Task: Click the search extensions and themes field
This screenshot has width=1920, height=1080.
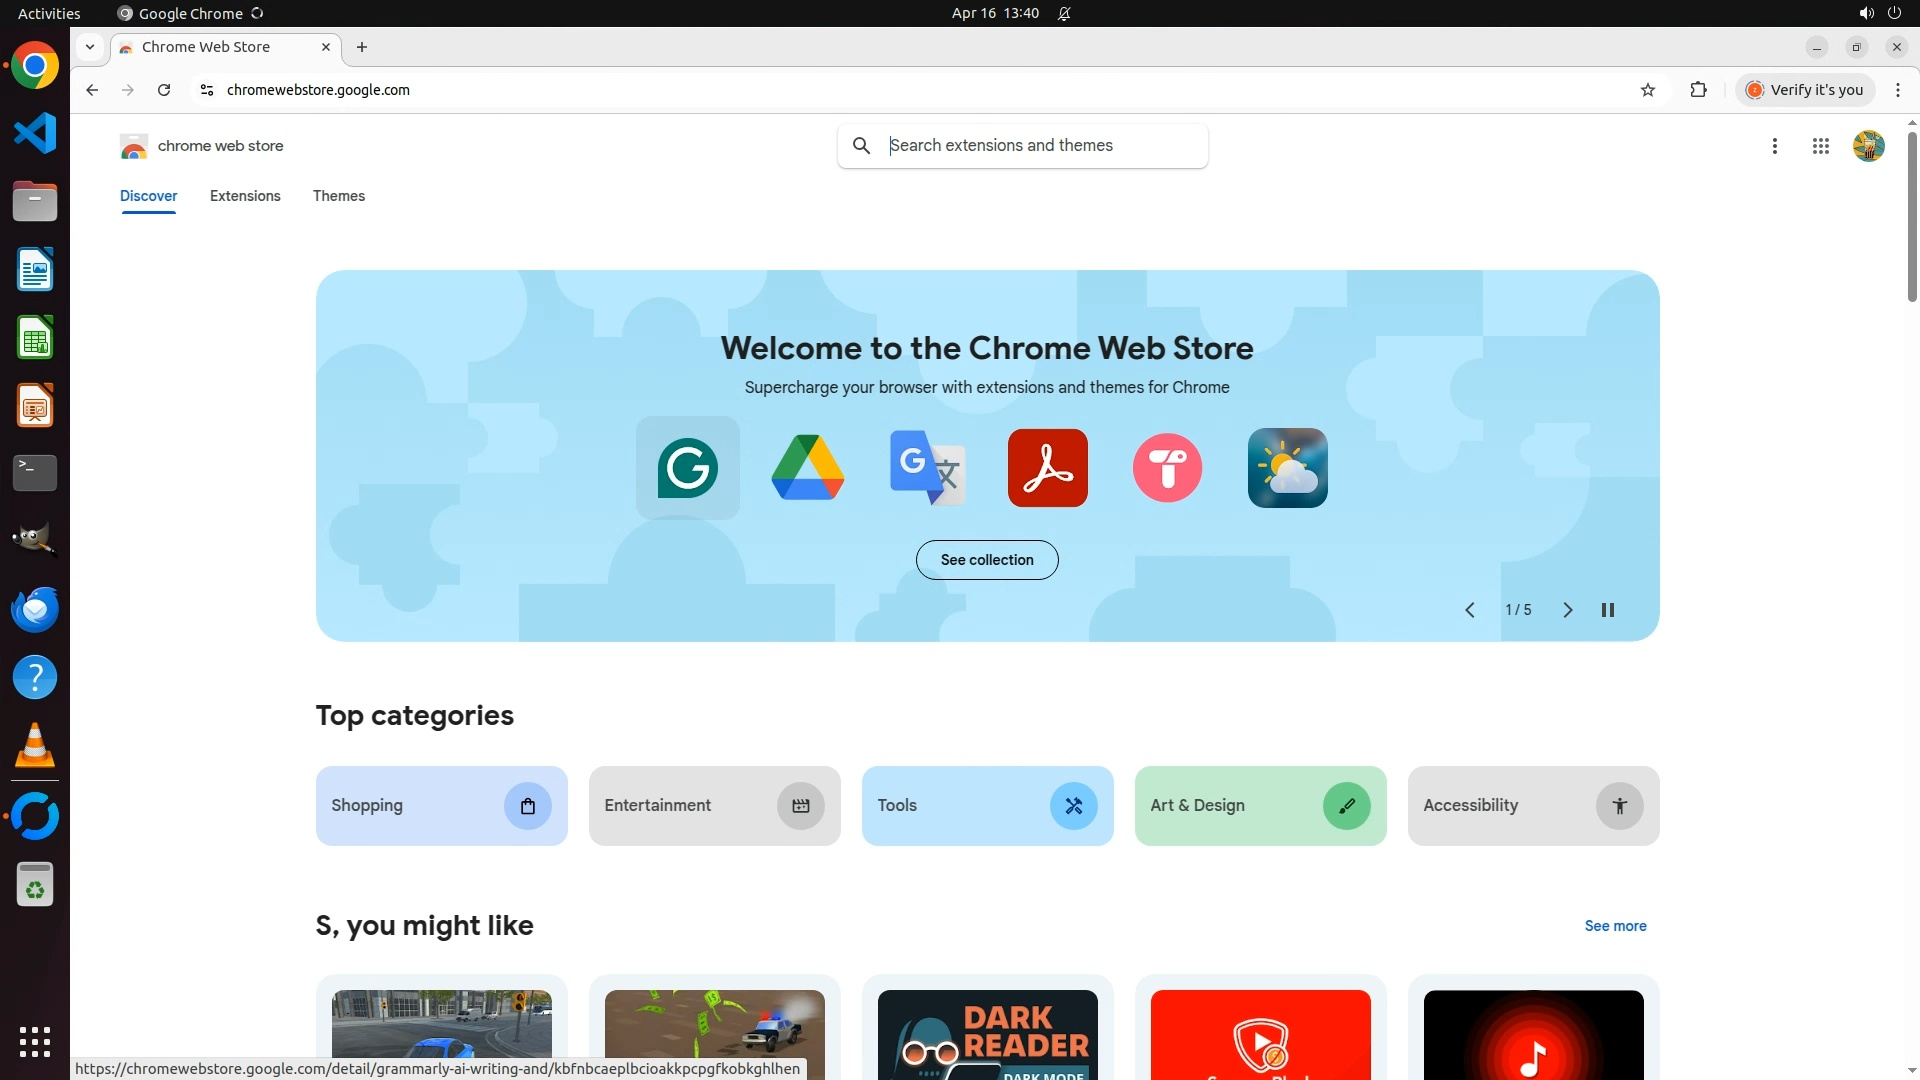Action: 1040,146
